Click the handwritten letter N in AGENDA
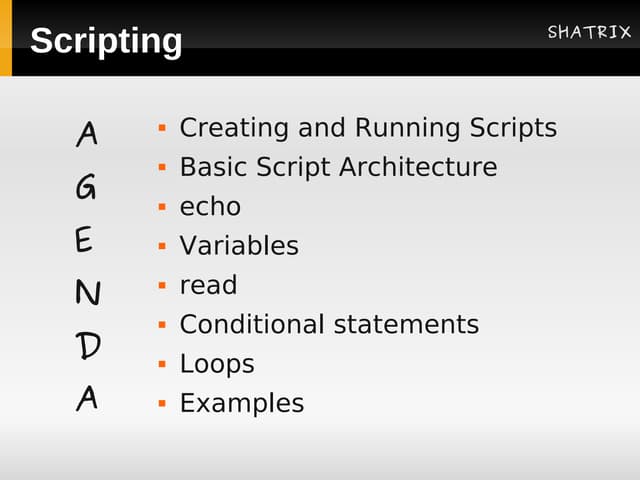This screenshot has height=480, width=640. click(88, 293)
